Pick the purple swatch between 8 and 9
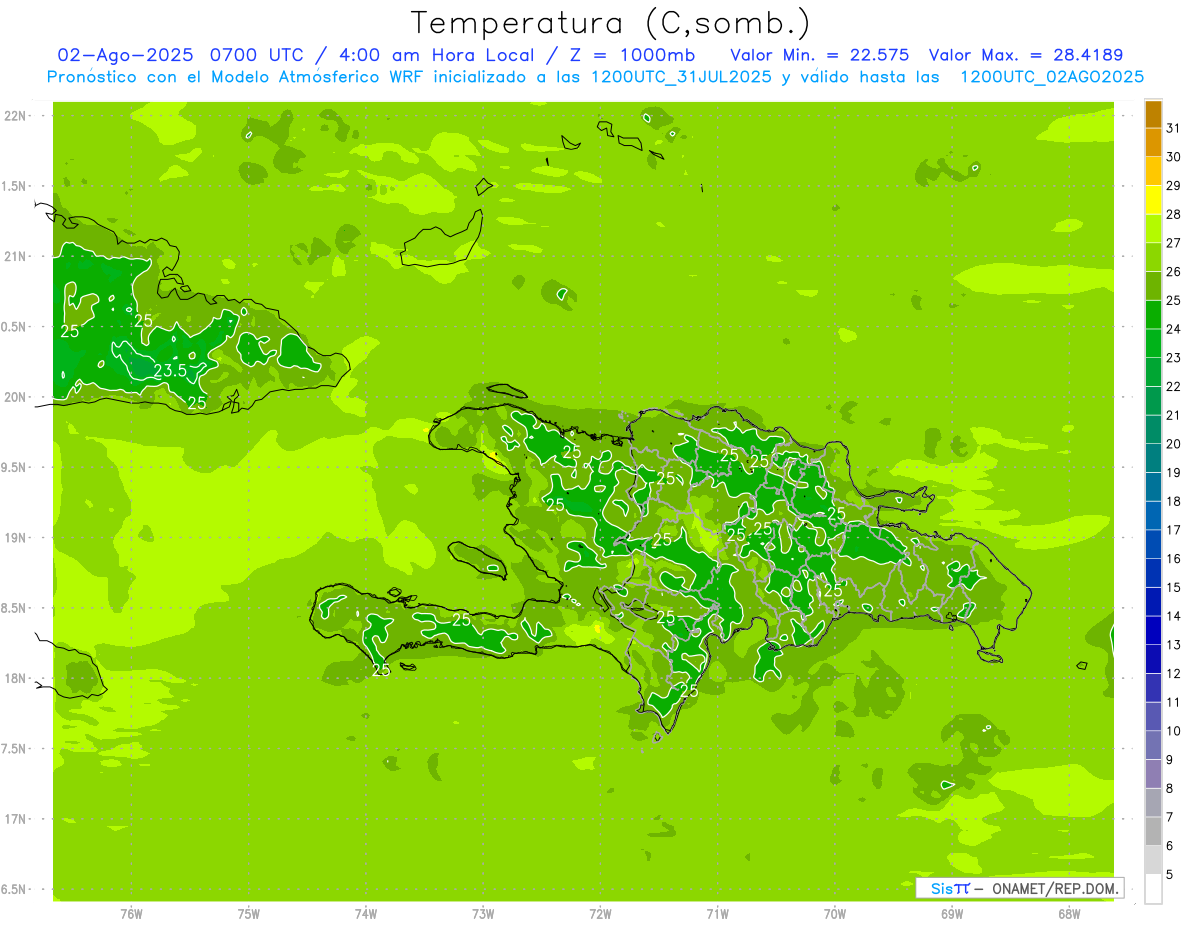The width and height of the screenshot is (1200, 927). pos(1153,774)
